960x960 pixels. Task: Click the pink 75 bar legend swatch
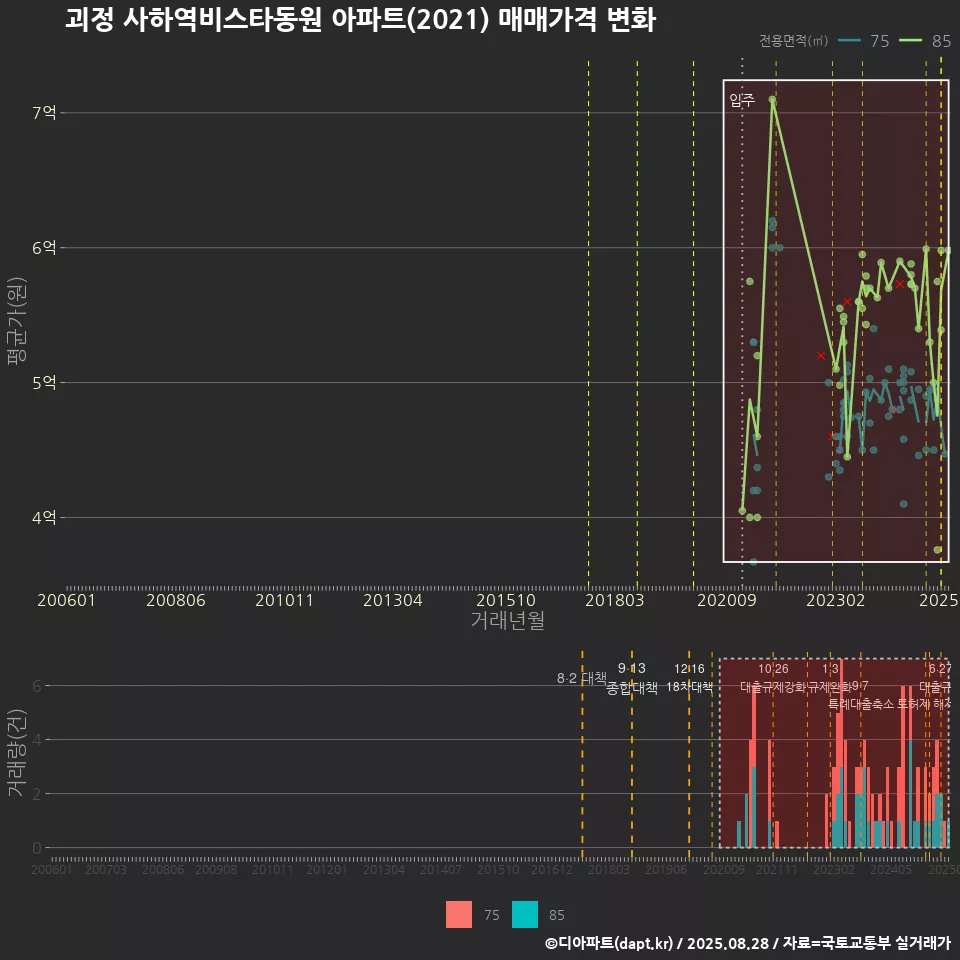[459, 914]
